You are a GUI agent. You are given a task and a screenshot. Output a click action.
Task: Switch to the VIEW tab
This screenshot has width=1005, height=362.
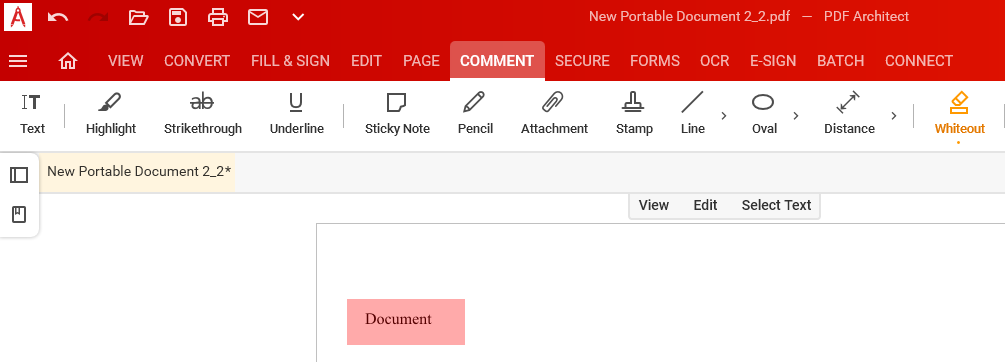126,61
